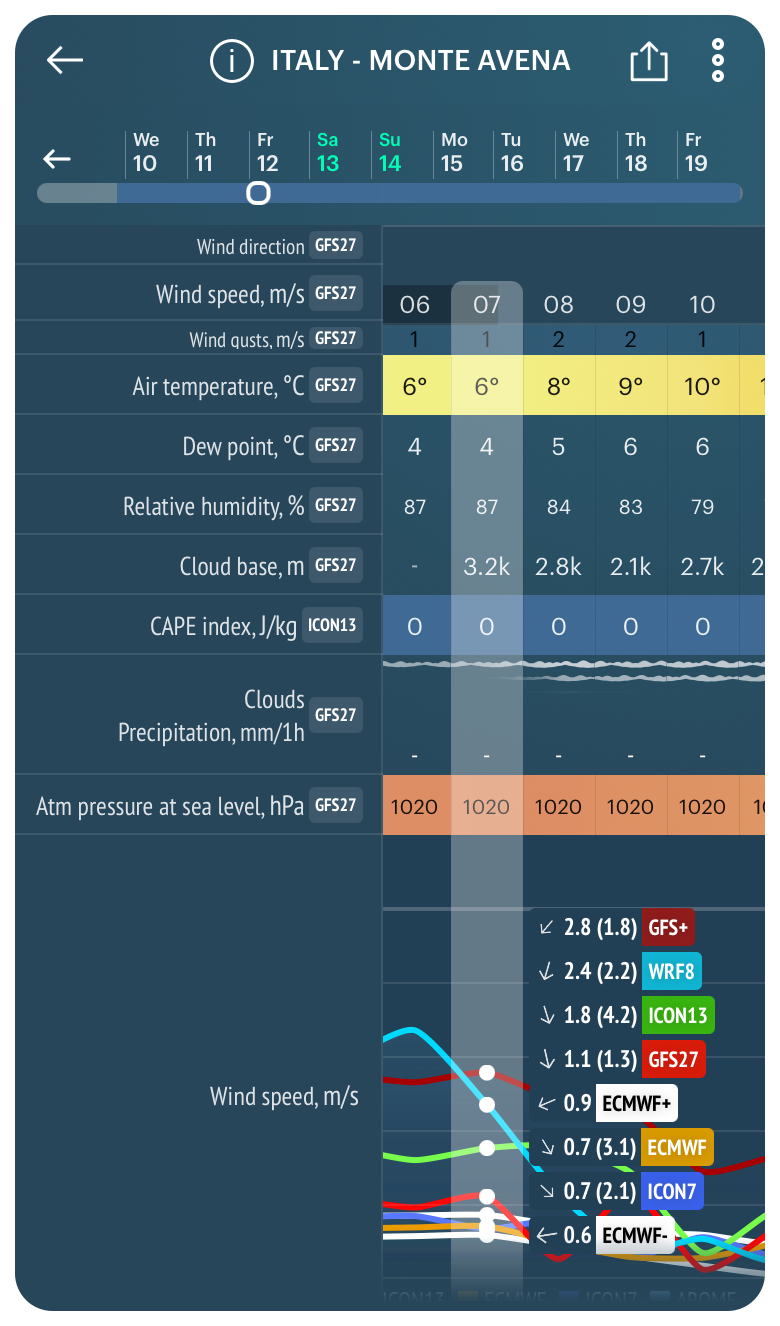Viewport: 780px width, 1326px height.
Task: Change Wind direction GFS27 model badge
Action: coord(335,245)
